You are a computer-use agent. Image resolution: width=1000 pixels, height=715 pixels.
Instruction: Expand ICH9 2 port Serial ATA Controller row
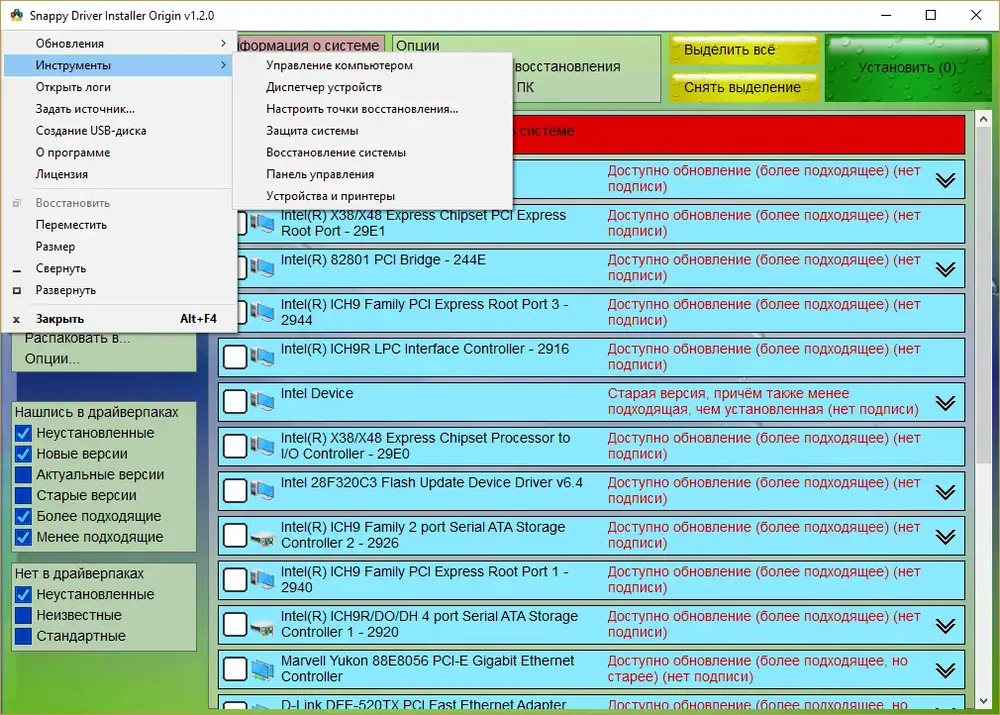(x=945, y=537)
